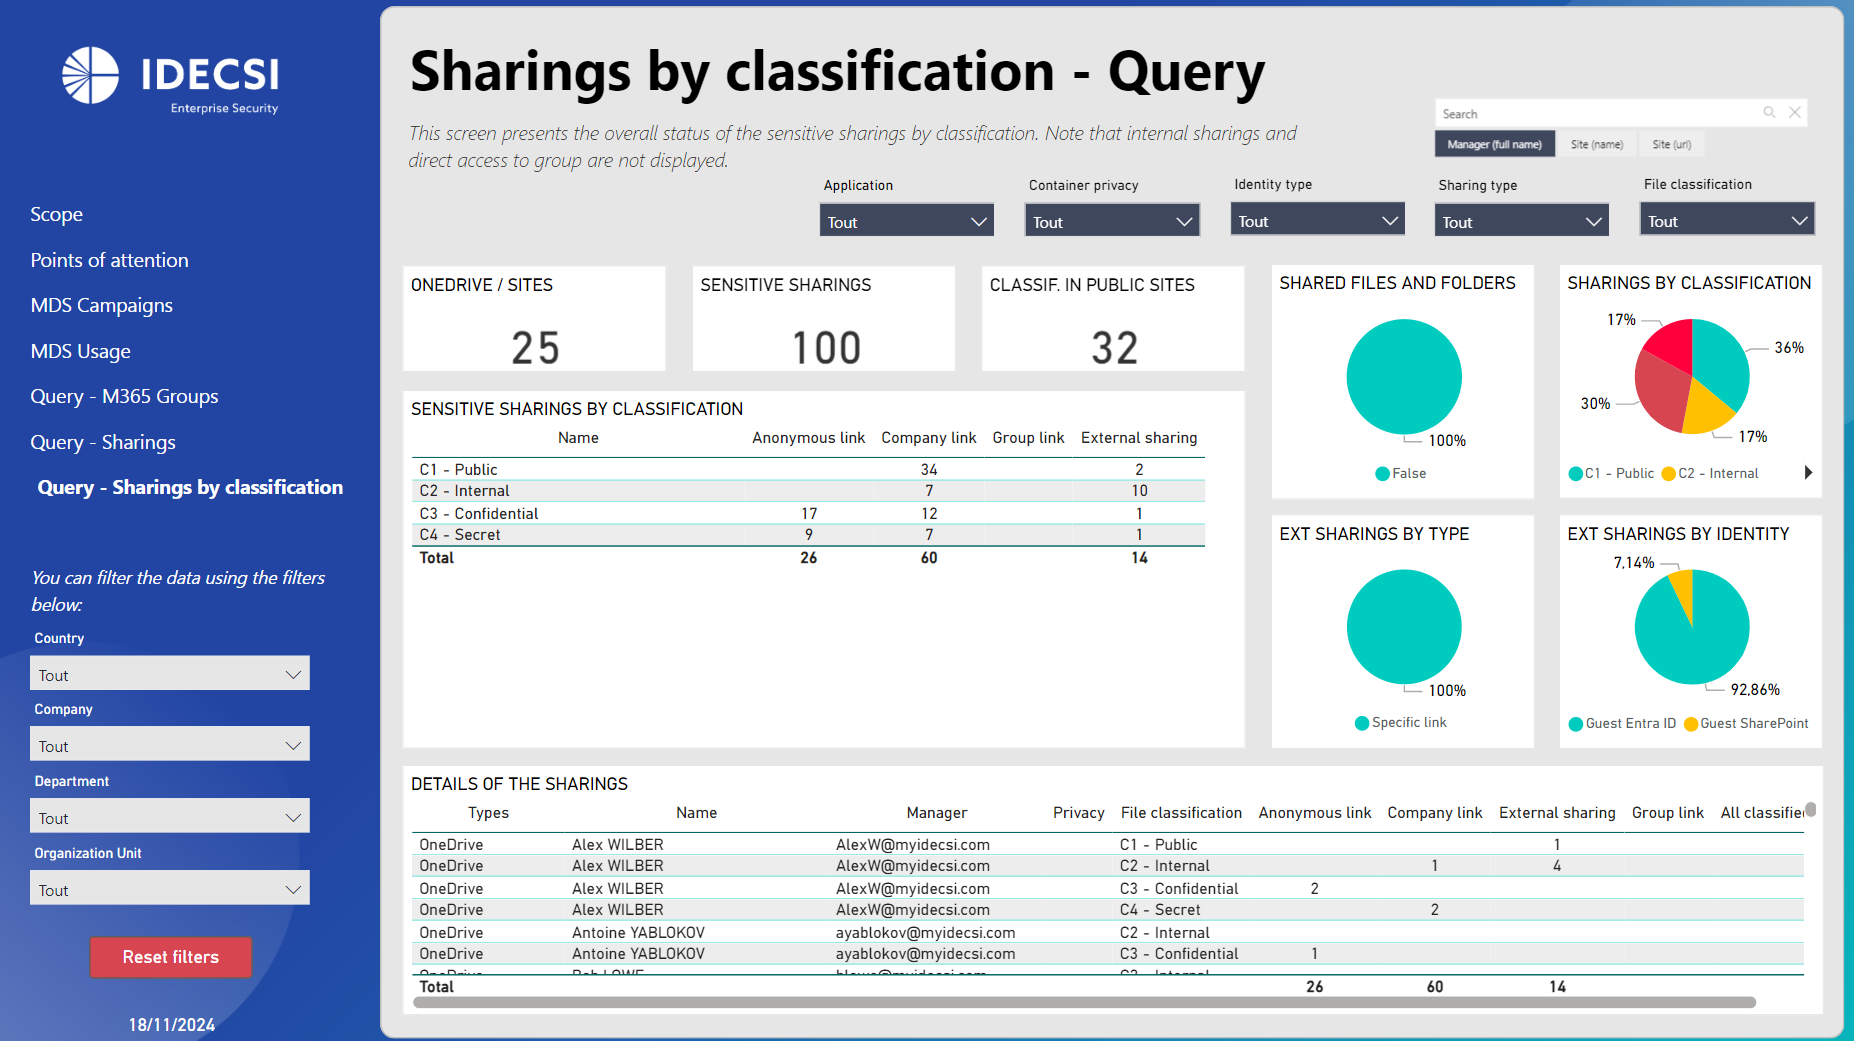Show next legend items in Sharings by Classification

(1808, 473)
